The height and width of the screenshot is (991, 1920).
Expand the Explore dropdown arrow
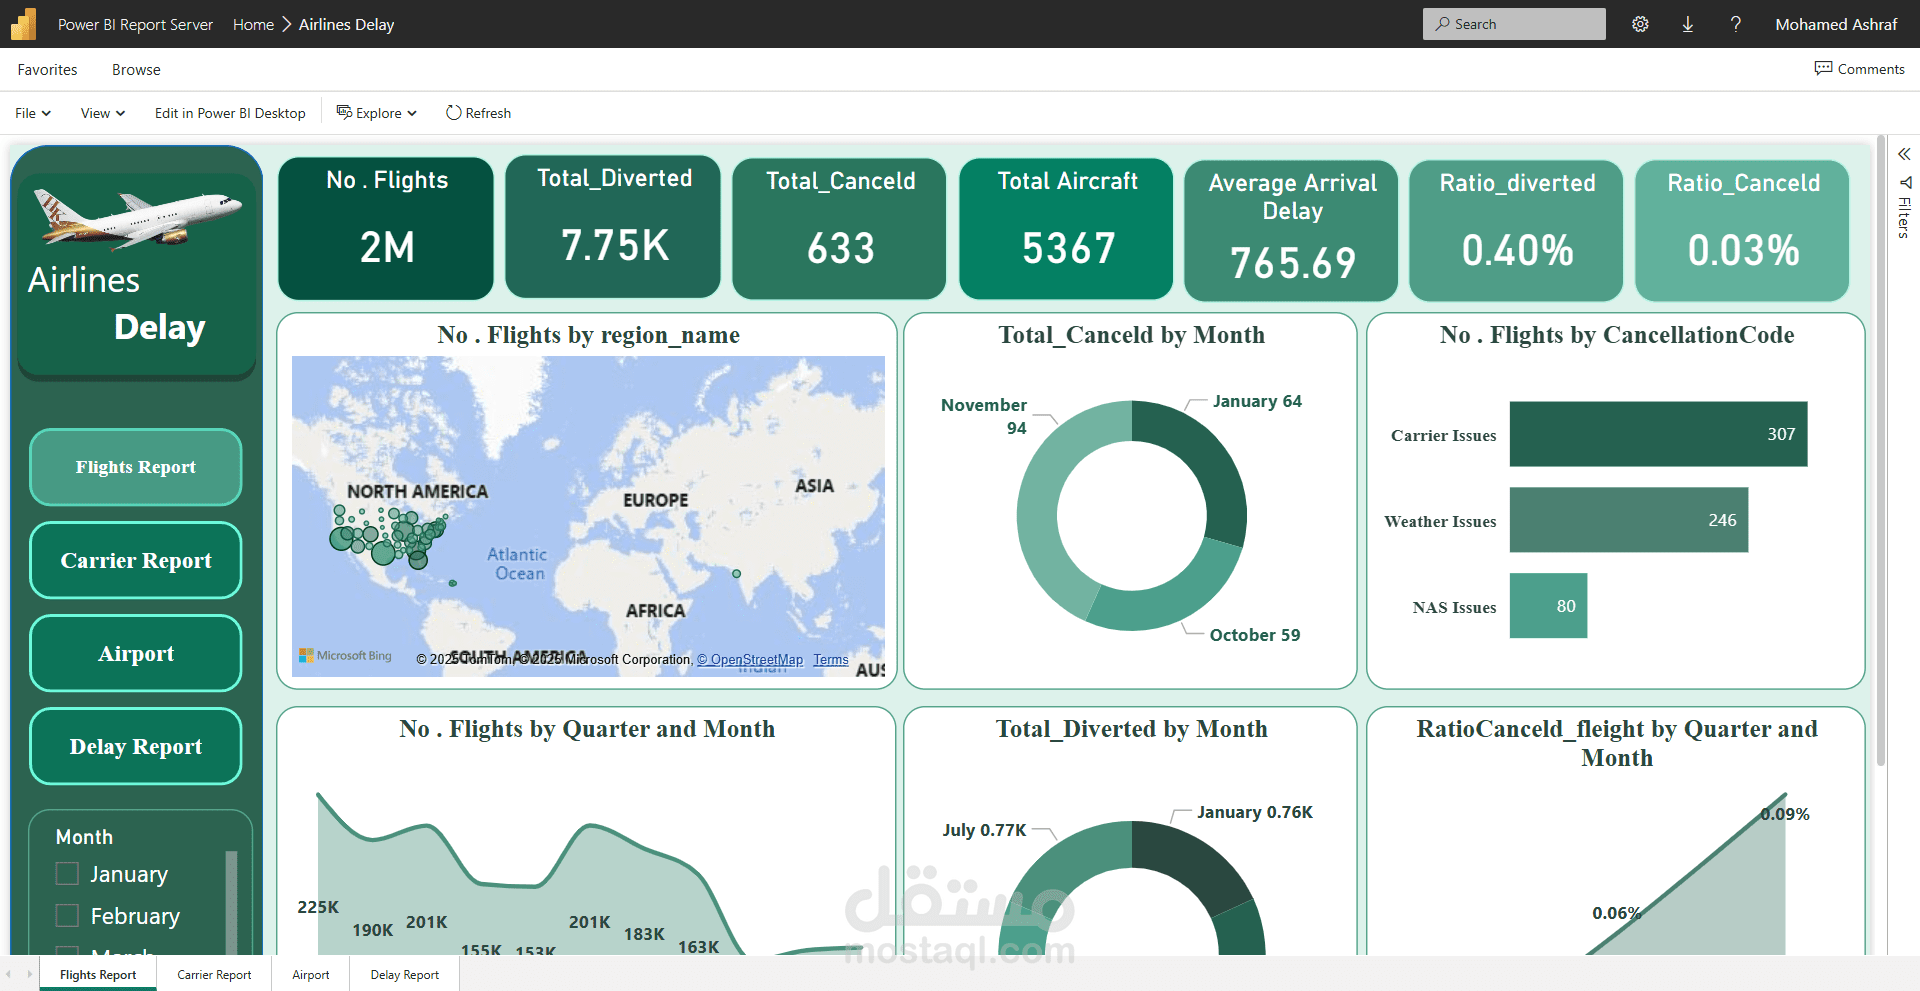click(x=412, y=113)
